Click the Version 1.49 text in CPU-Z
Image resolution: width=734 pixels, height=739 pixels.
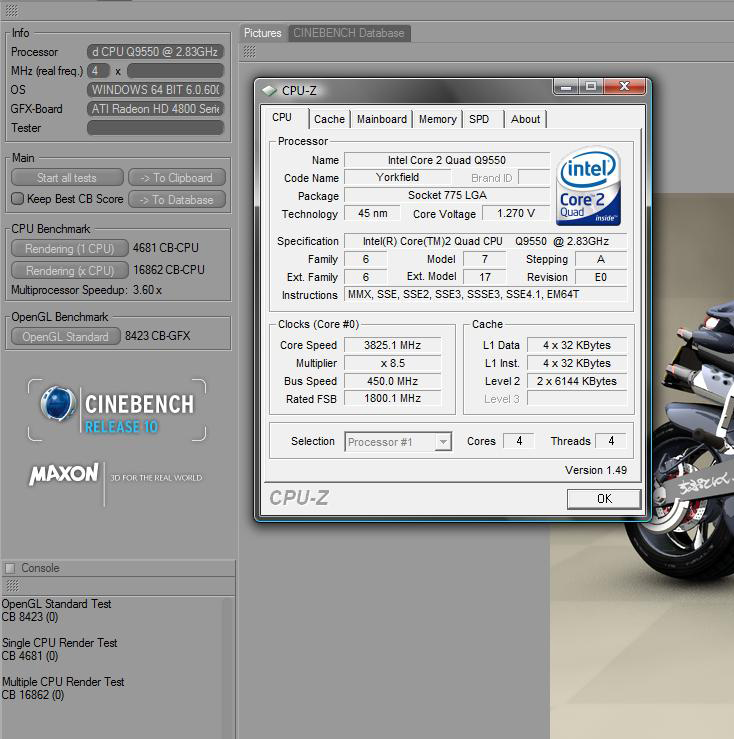click(x=596, y=470)
